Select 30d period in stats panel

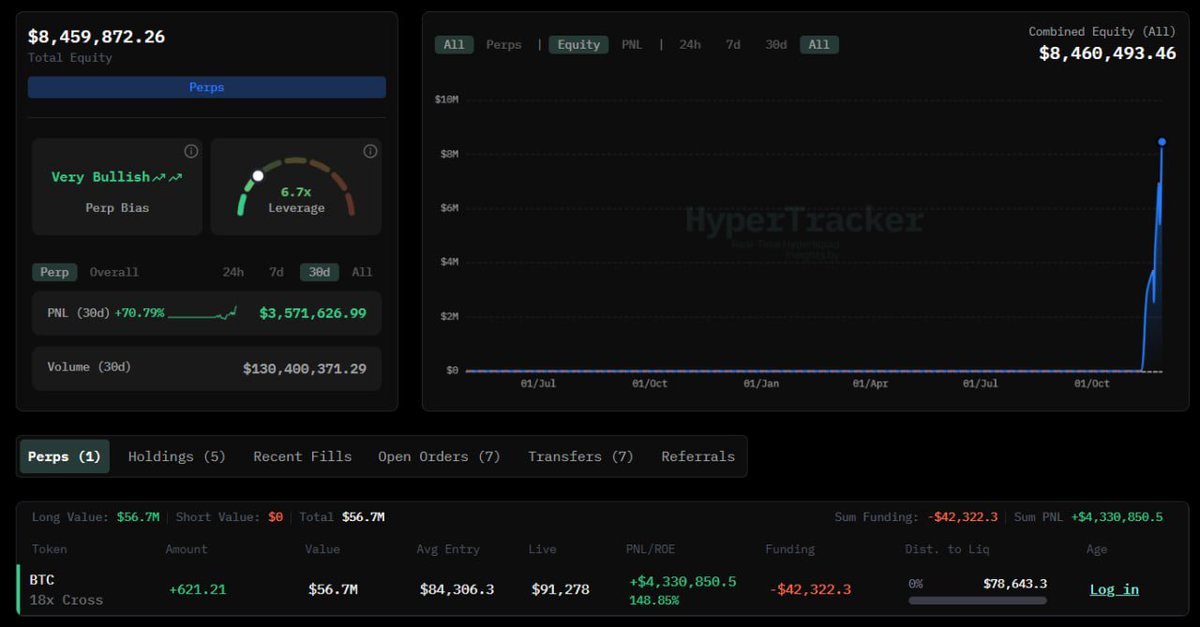click(x=319, y=272)
